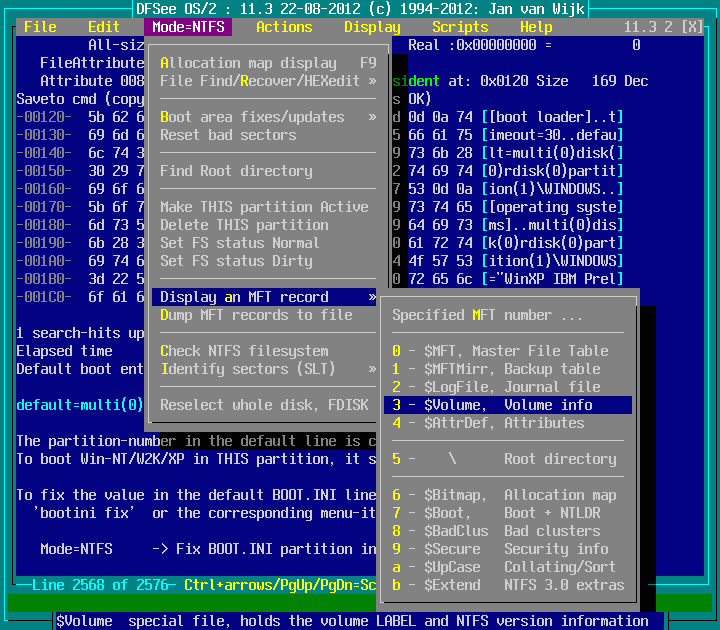
Task: Choose Dump MFT records to file
Action: pos(256,315)
